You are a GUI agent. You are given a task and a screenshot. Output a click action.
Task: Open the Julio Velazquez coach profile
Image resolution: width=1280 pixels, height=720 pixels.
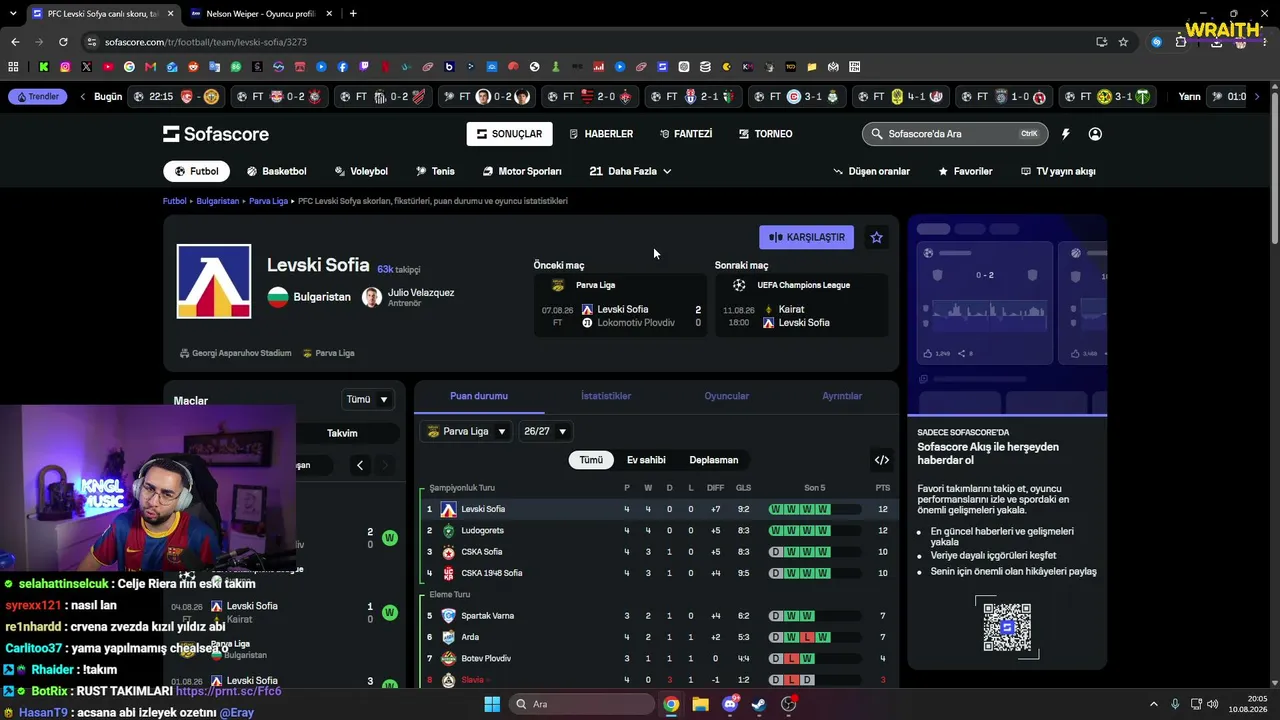click(x=409, y=297)
